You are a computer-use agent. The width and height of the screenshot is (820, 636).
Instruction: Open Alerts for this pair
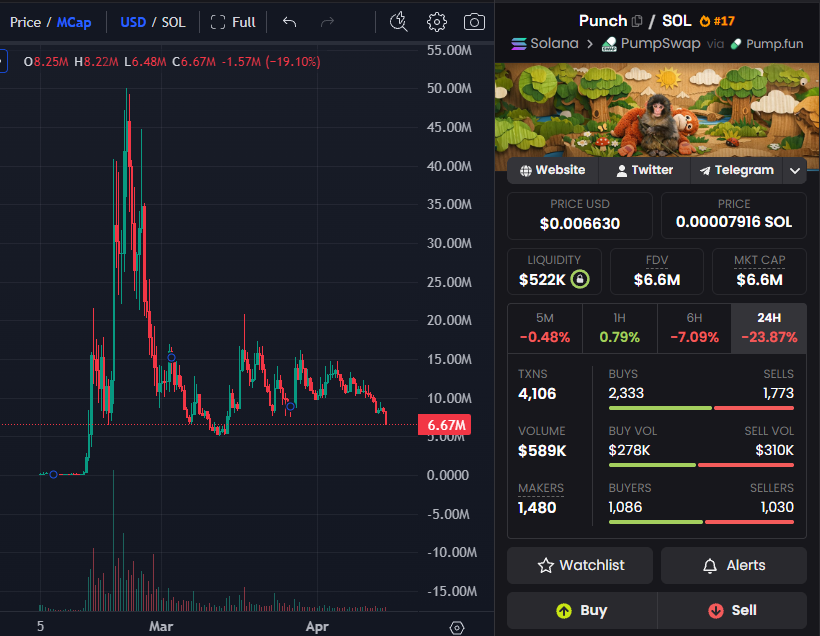point(734,565)
